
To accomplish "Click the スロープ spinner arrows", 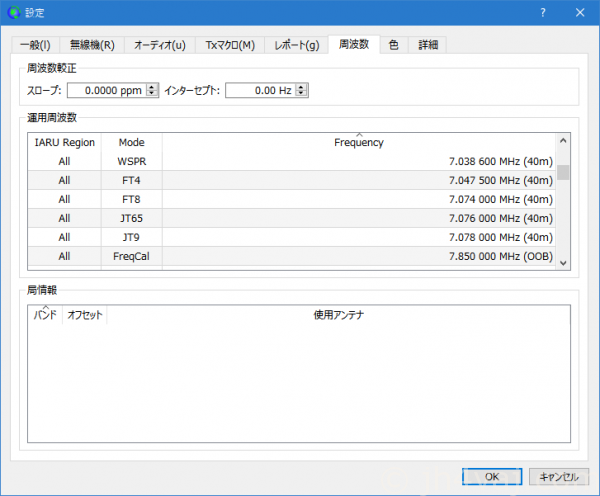I will tap(152, 90).
